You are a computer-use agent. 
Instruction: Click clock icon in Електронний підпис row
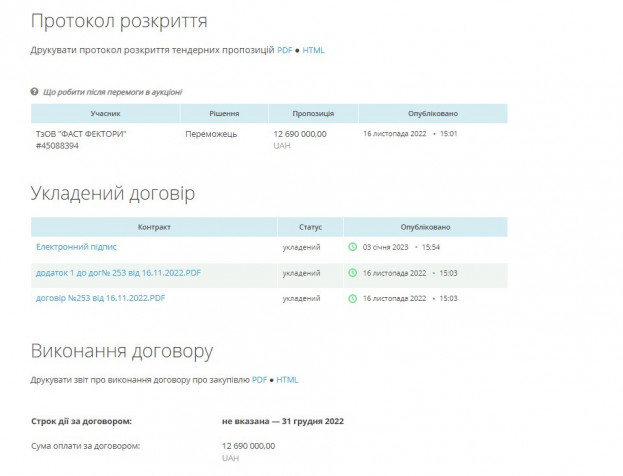352,246
